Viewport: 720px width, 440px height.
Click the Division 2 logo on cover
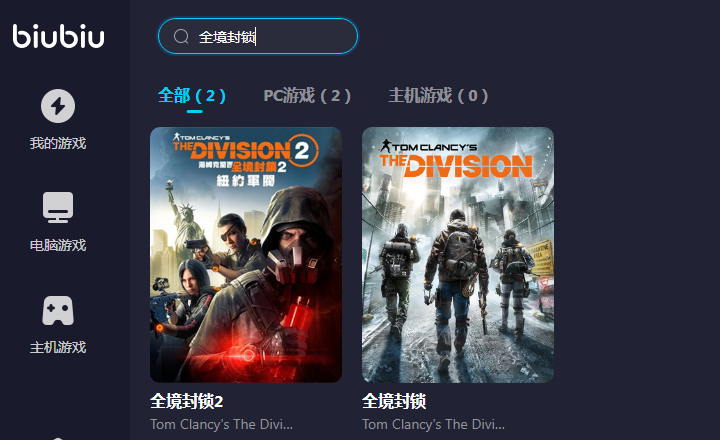[x=245, y=159]
